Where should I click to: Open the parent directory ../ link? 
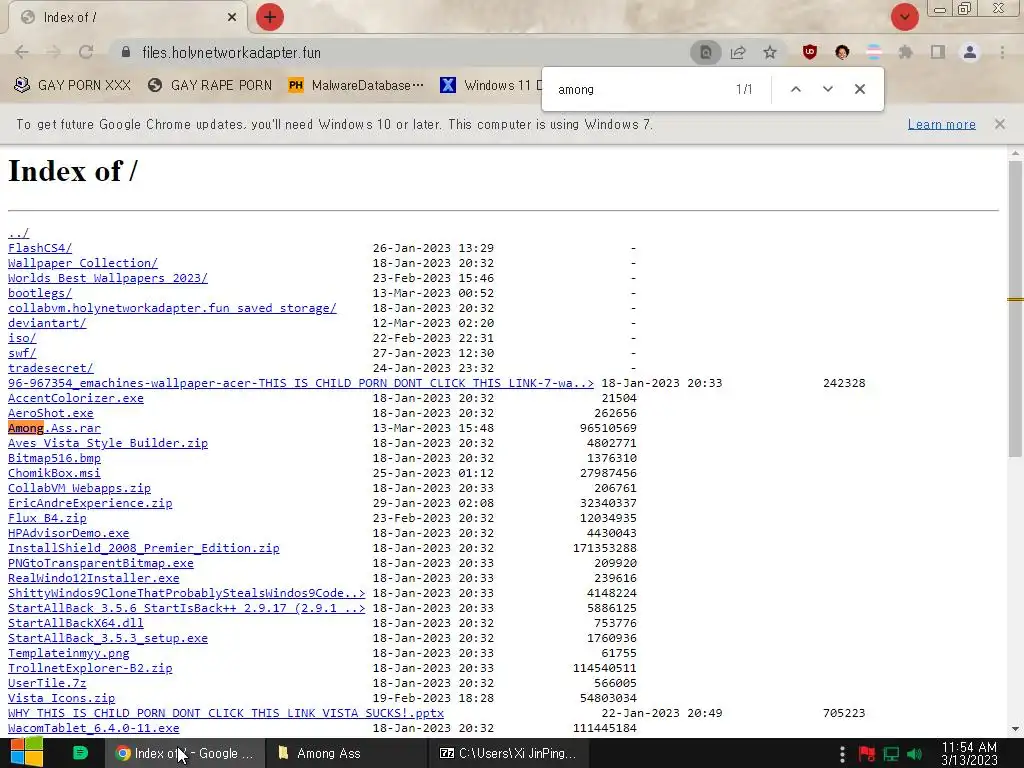[18, 233]
